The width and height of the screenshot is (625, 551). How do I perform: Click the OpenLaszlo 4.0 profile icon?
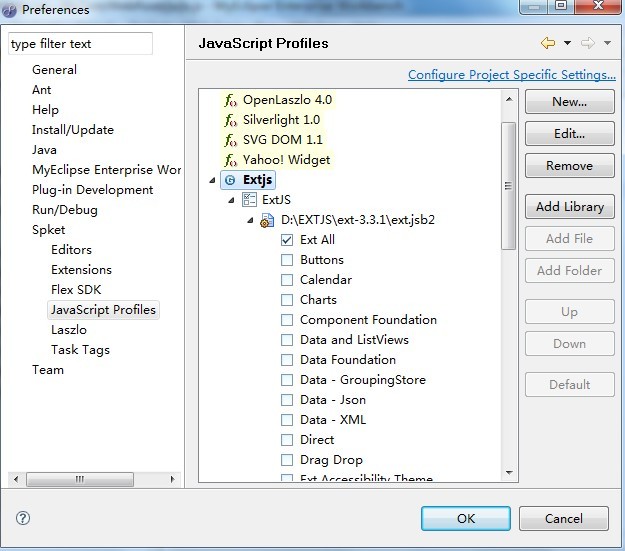coord(230,100)
